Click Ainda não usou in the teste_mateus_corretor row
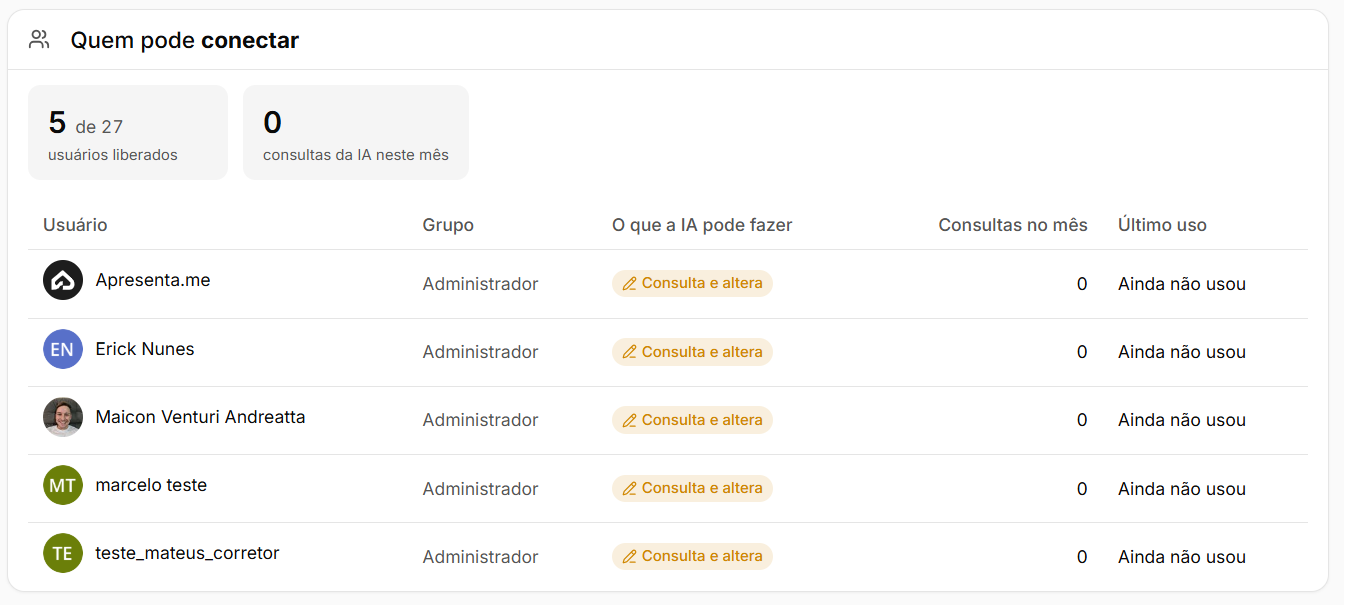 click(x=1182, y=557)
